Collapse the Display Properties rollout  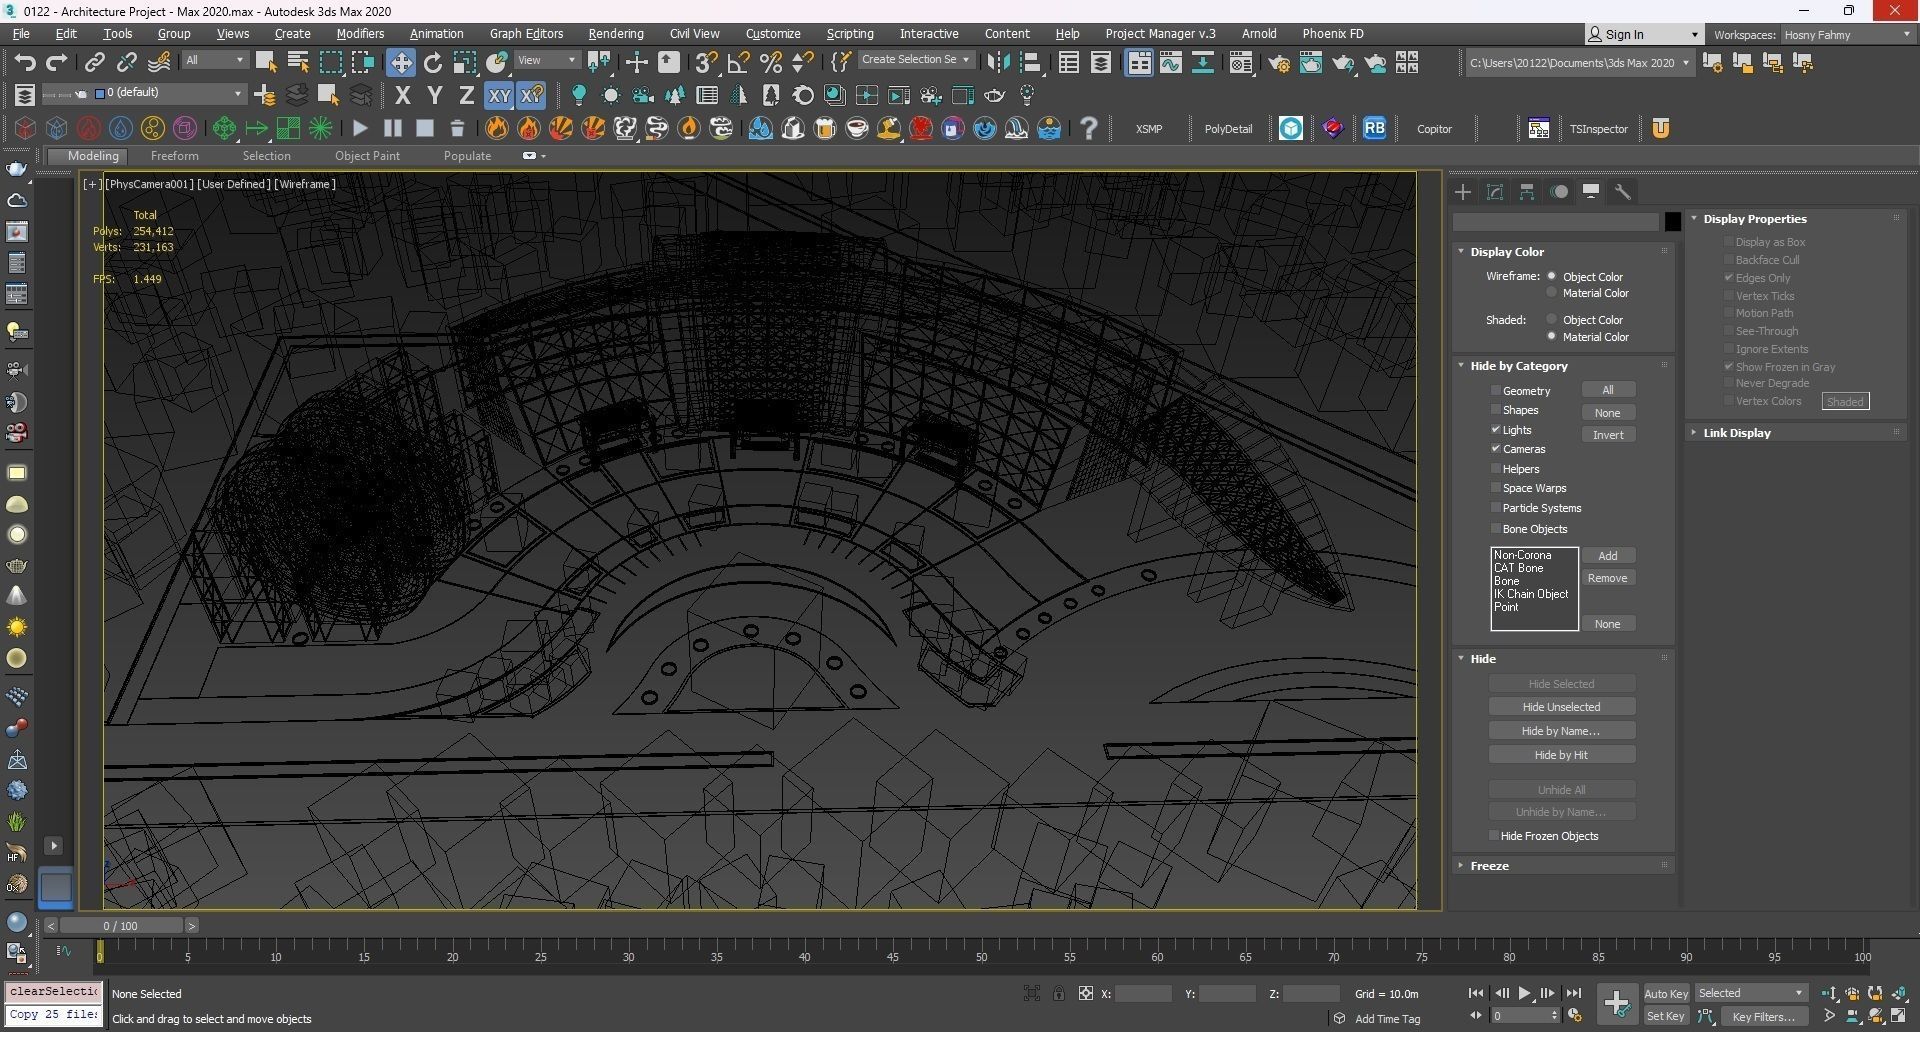[x=1754, y=219]
